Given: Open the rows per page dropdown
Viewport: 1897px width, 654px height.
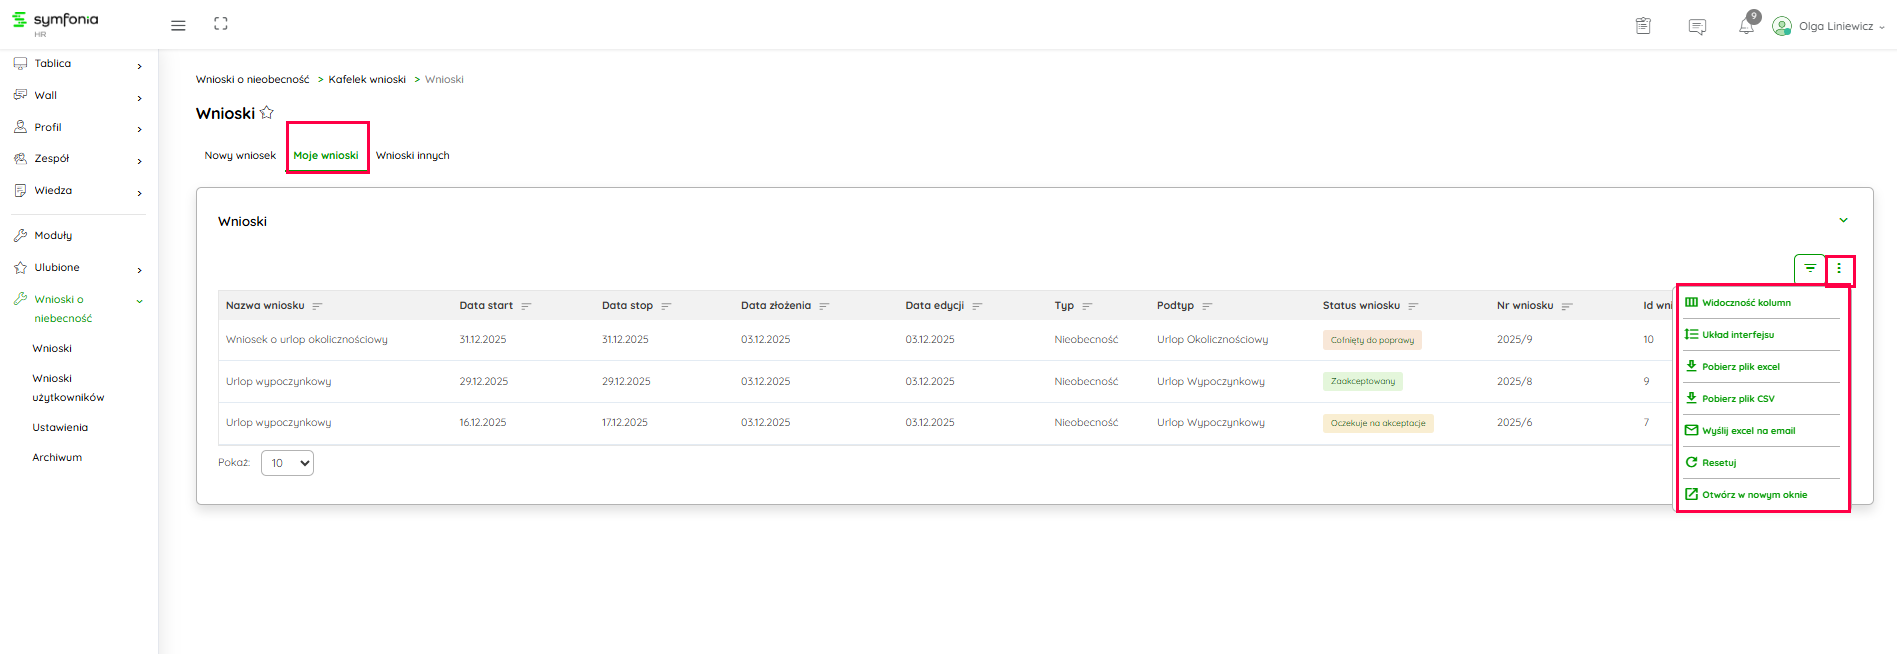Looking at the screenshot, I should point(287,463).
